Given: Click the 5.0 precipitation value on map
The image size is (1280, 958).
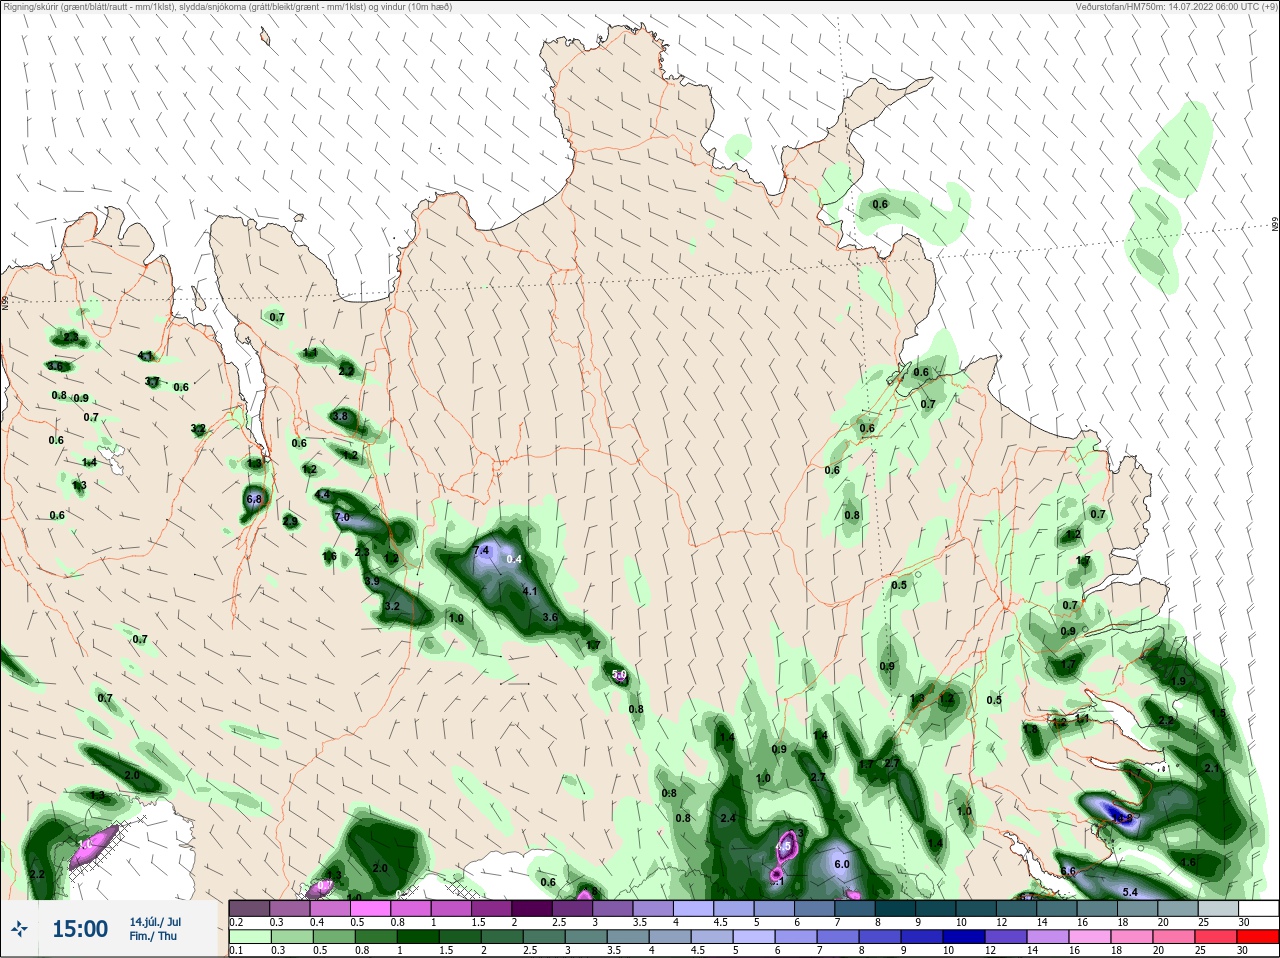Looking at the screenshot, I should 619,675.
